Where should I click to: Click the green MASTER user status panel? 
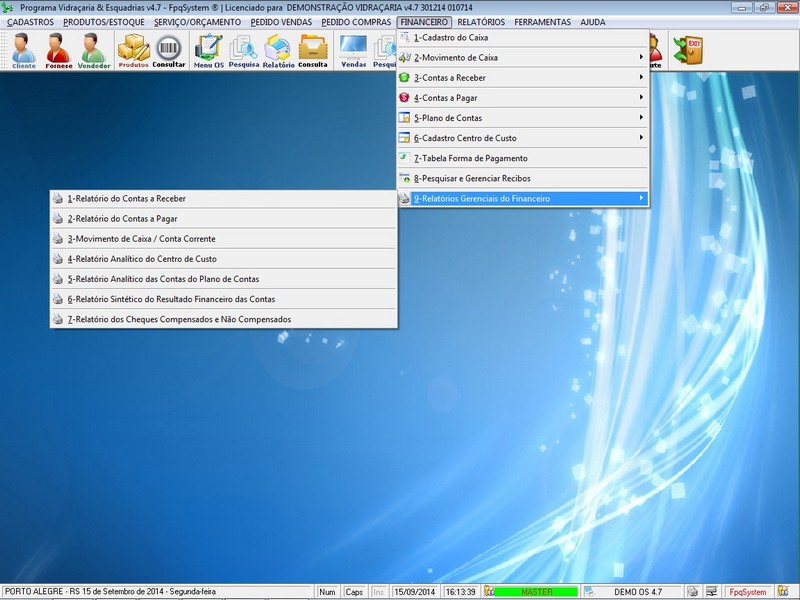coord(536,592)
